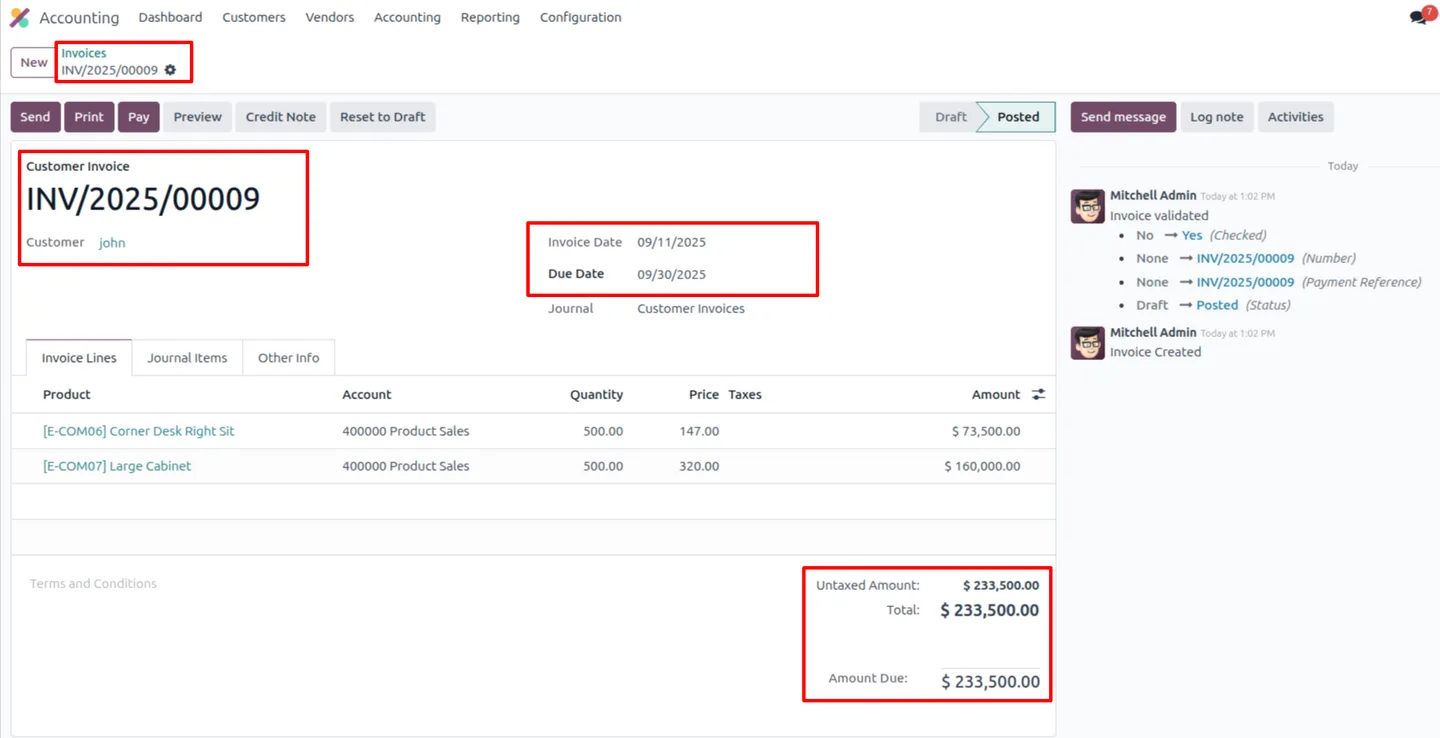Click the amount $ 73,500.00 cell
The height and width of the screenshot is (738, 1440).
pos(986,431)
